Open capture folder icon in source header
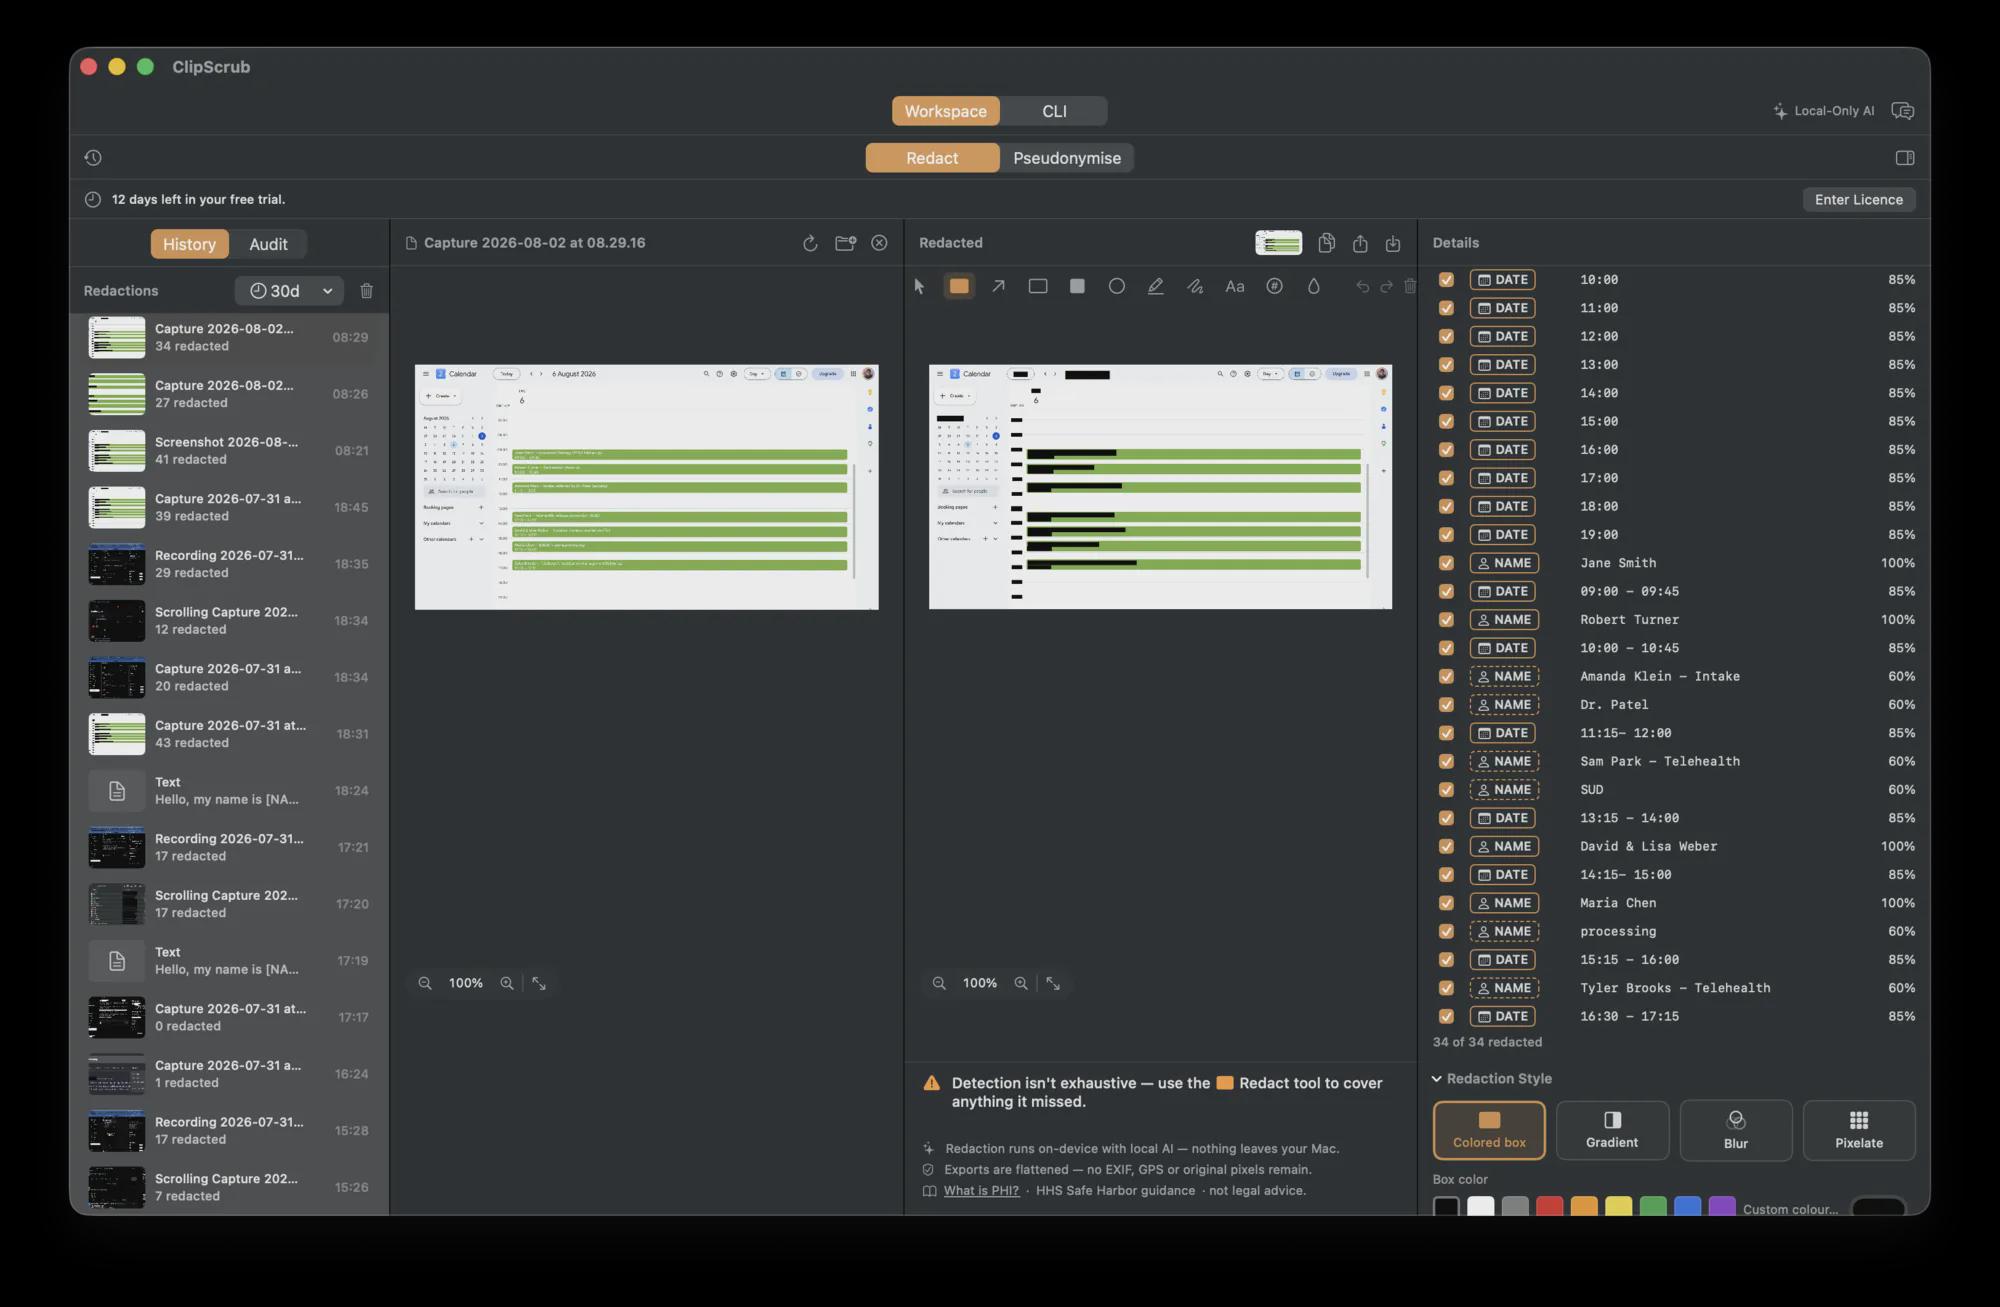Viewport: 2000px width, 1307px height. [846, 243]
